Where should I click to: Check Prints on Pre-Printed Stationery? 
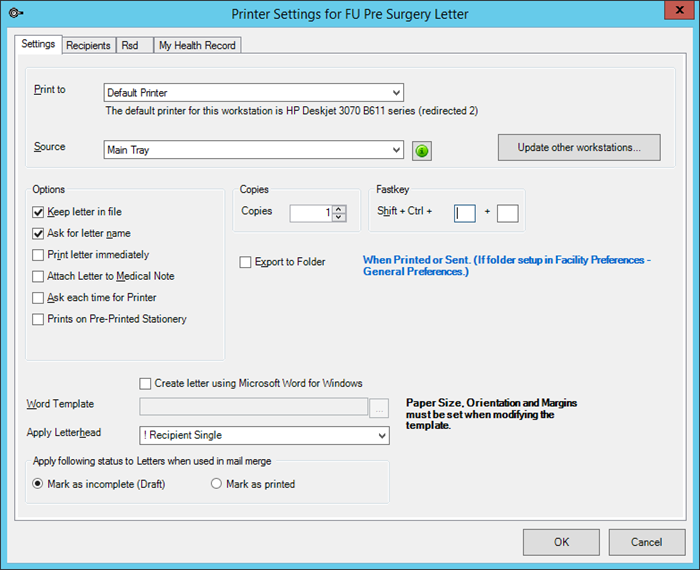(x=38, y=319)
